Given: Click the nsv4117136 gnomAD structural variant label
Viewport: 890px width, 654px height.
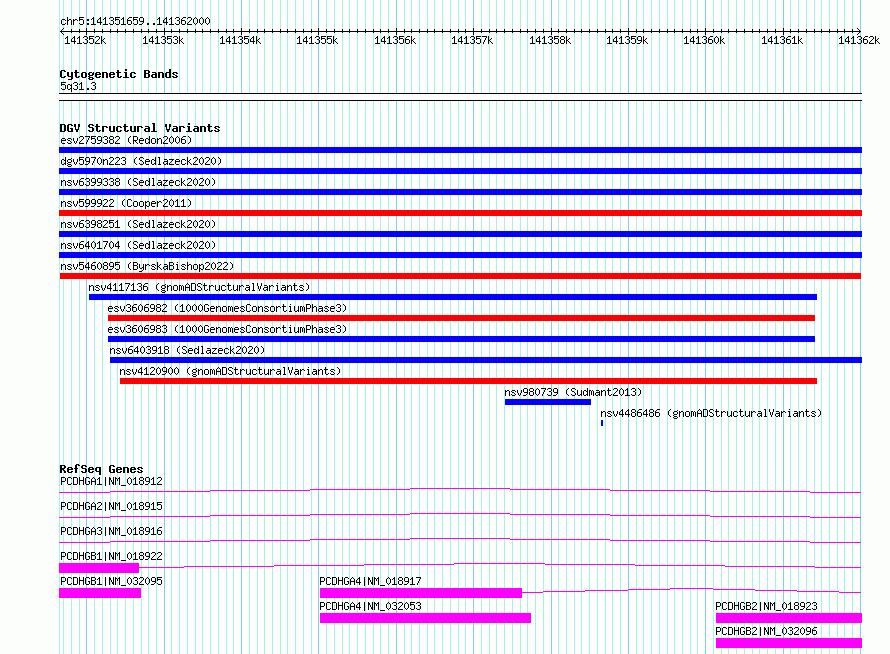Looking at the screenshot, I should pyautogui.click(x=199, y=287).
